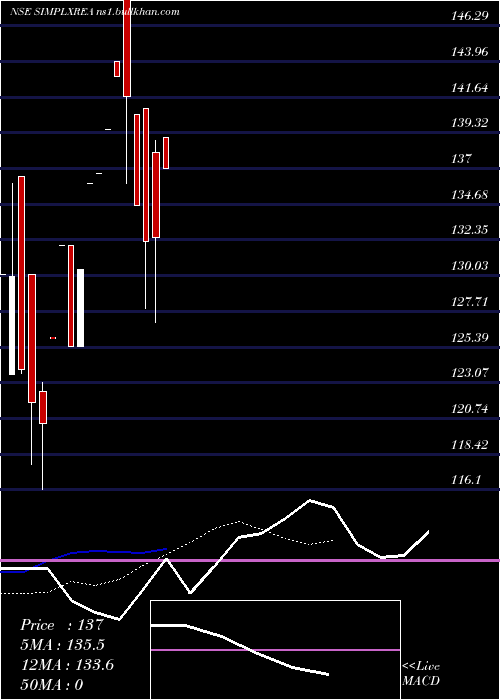The height and width of the screenshot is (700, 500).
Task: Click the last red candle near 137
Action: click(x=166, y=153)
